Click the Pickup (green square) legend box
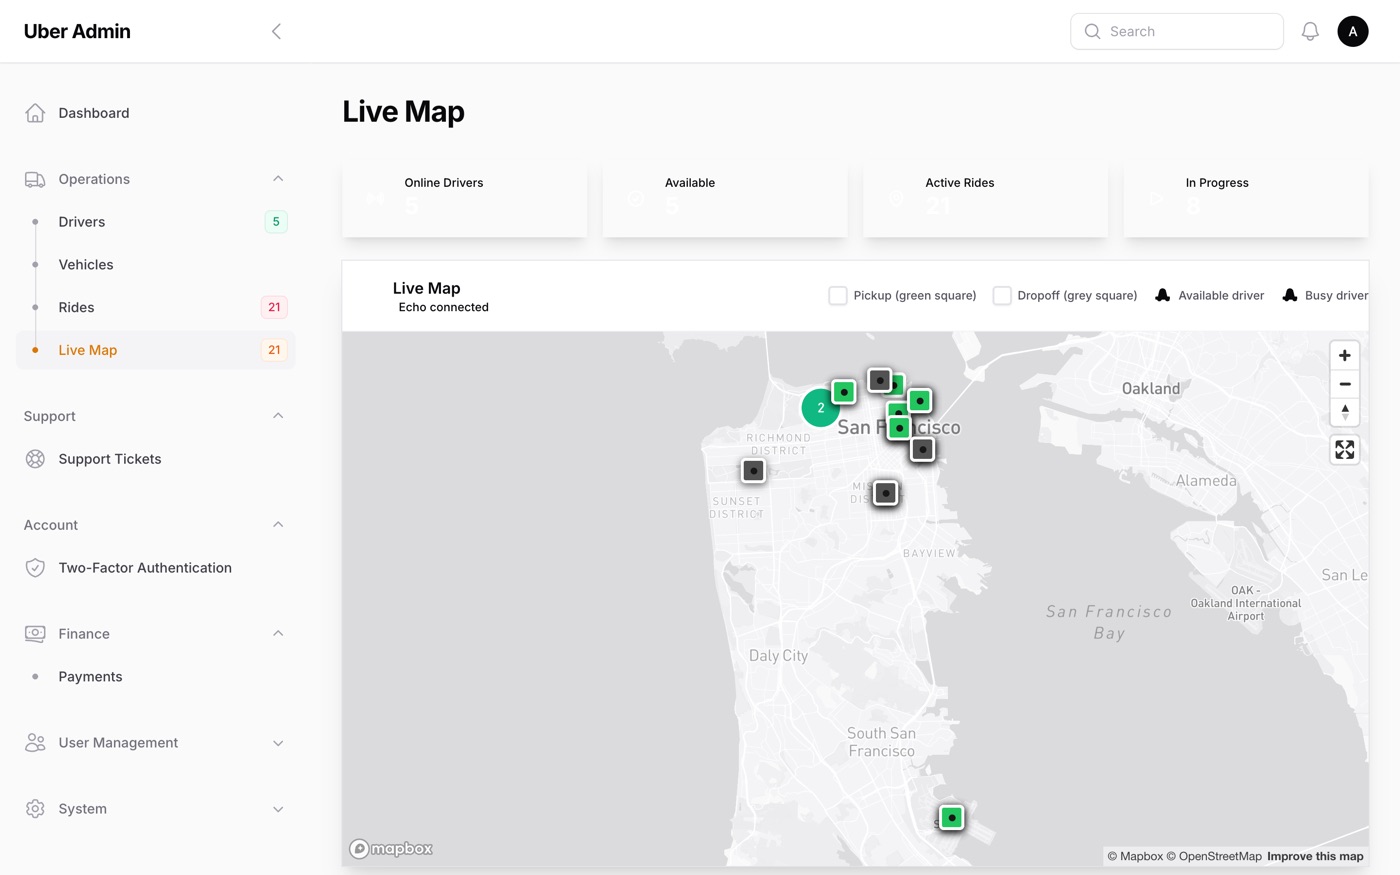This screenshot has height=875, width=1400. click(x=838, y=295)
